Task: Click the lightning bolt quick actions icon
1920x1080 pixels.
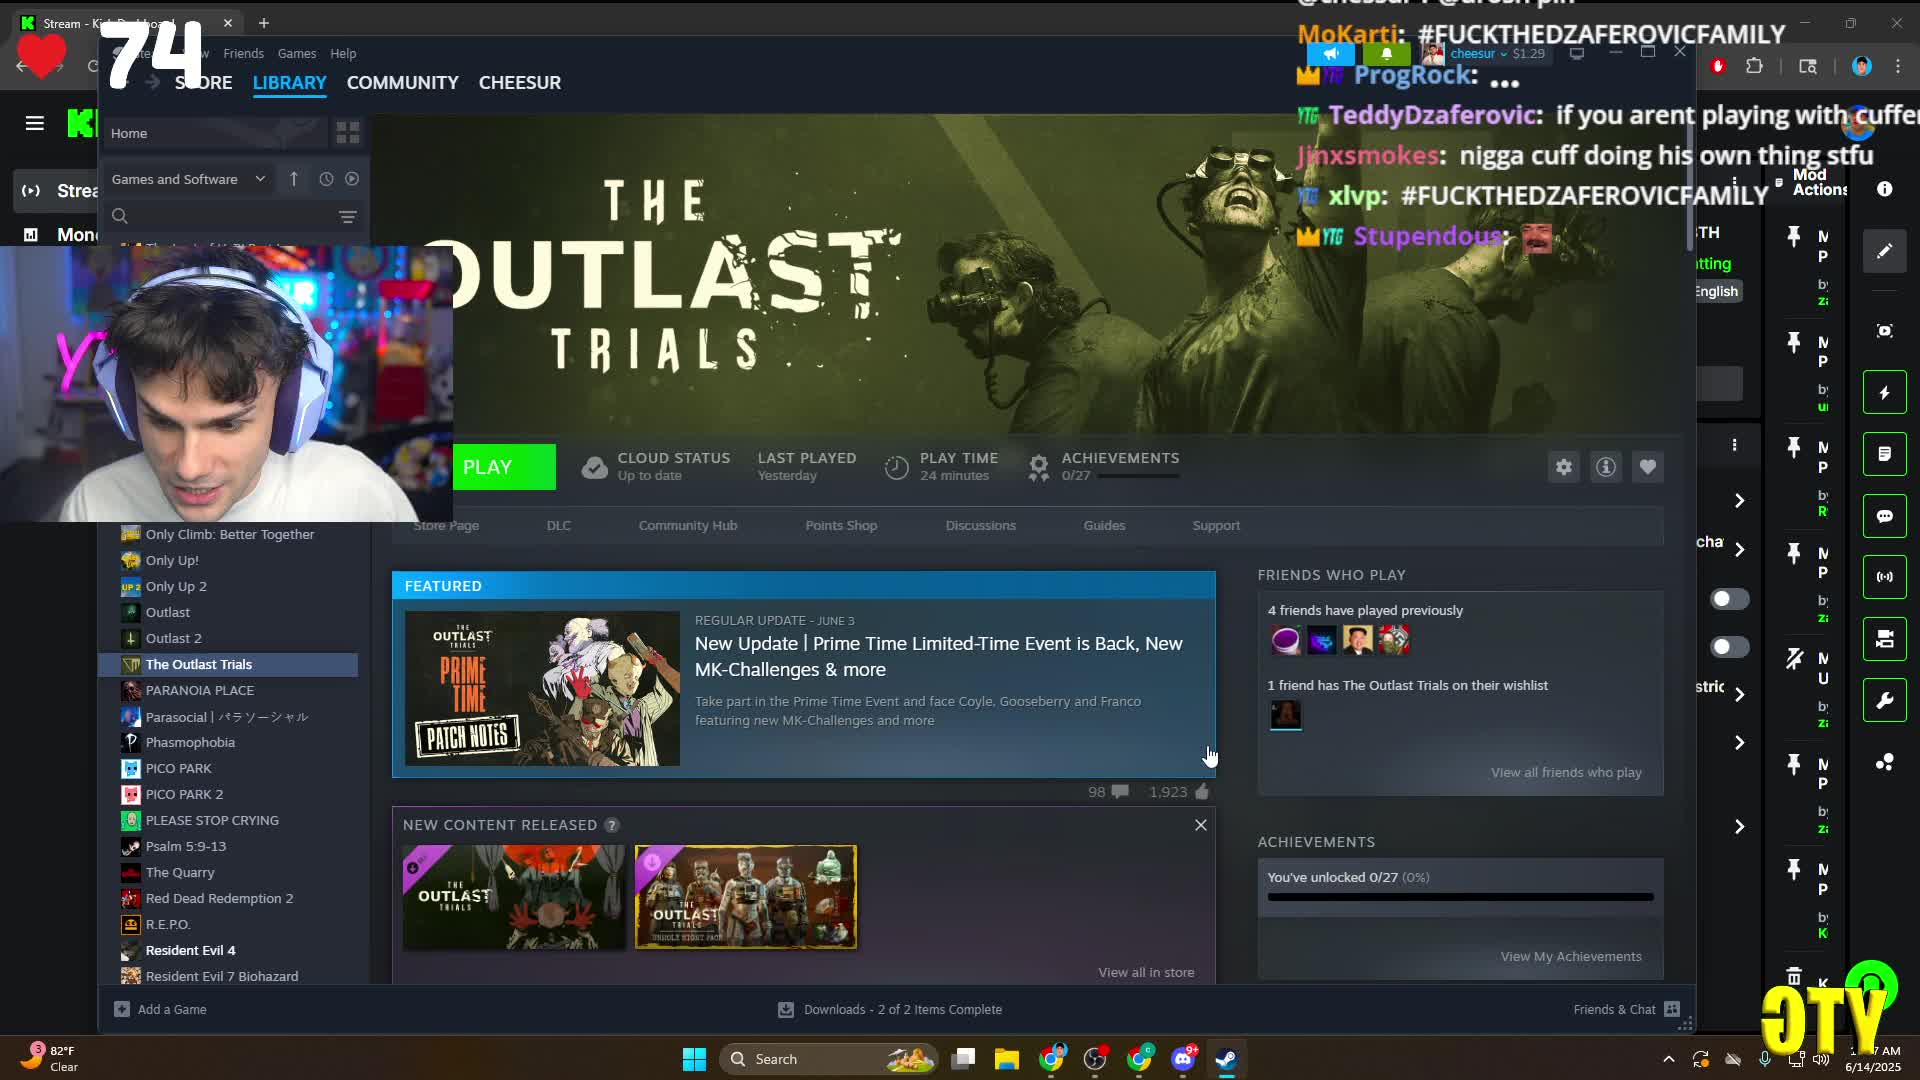Action: [1885, 393]
